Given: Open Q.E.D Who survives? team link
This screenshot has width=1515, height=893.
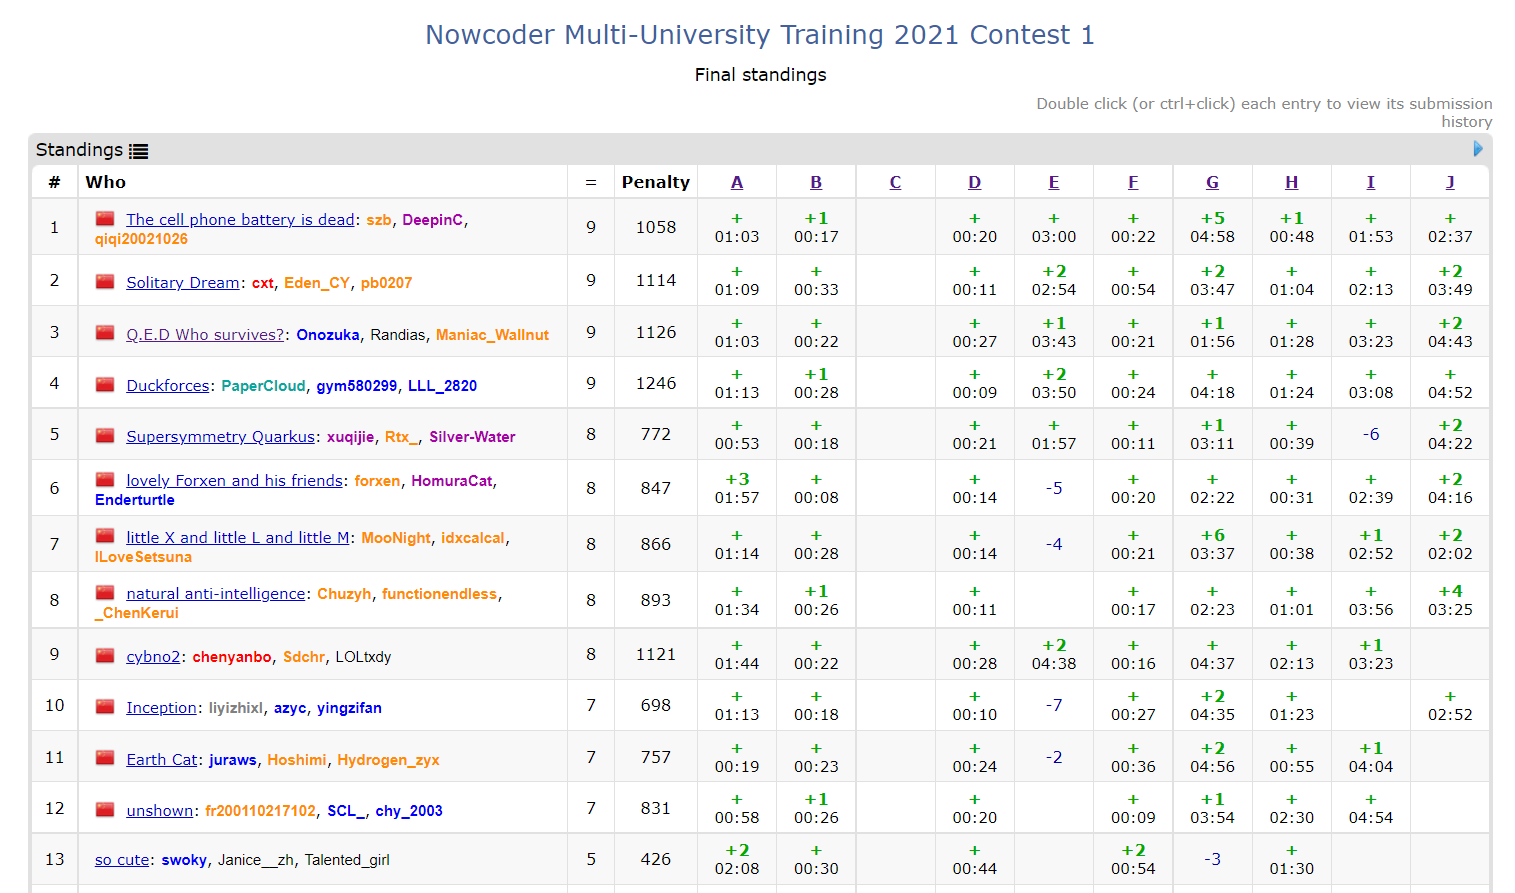Looking at the screenshot, I should (205, 335).
